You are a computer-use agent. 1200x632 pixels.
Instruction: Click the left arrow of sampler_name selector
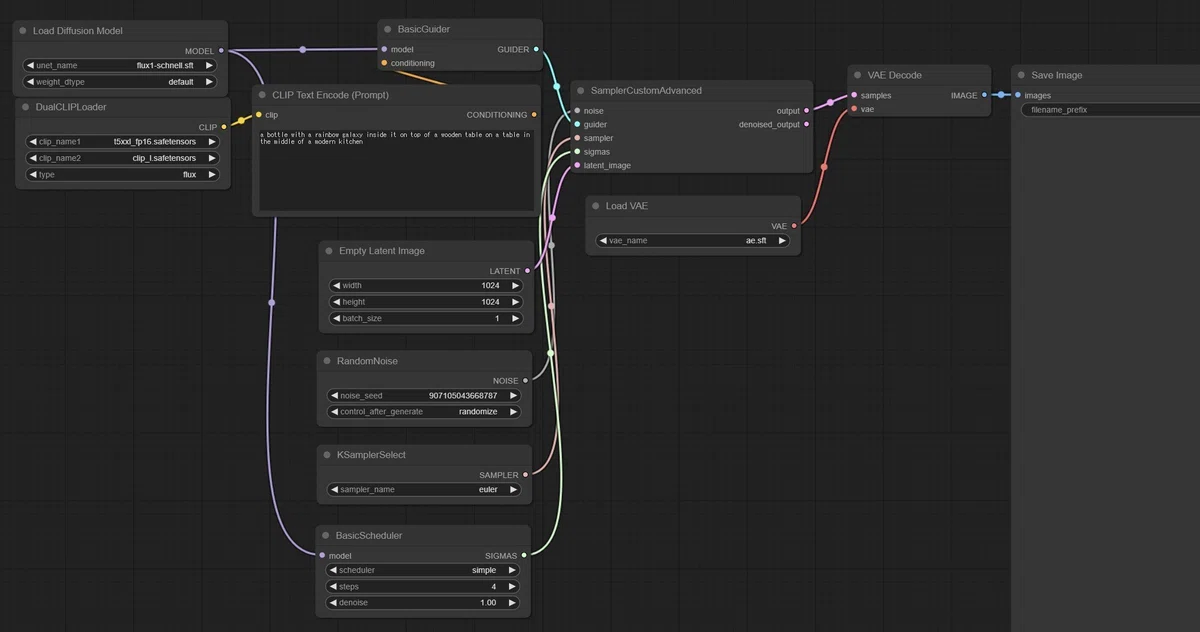coord(335,490)
